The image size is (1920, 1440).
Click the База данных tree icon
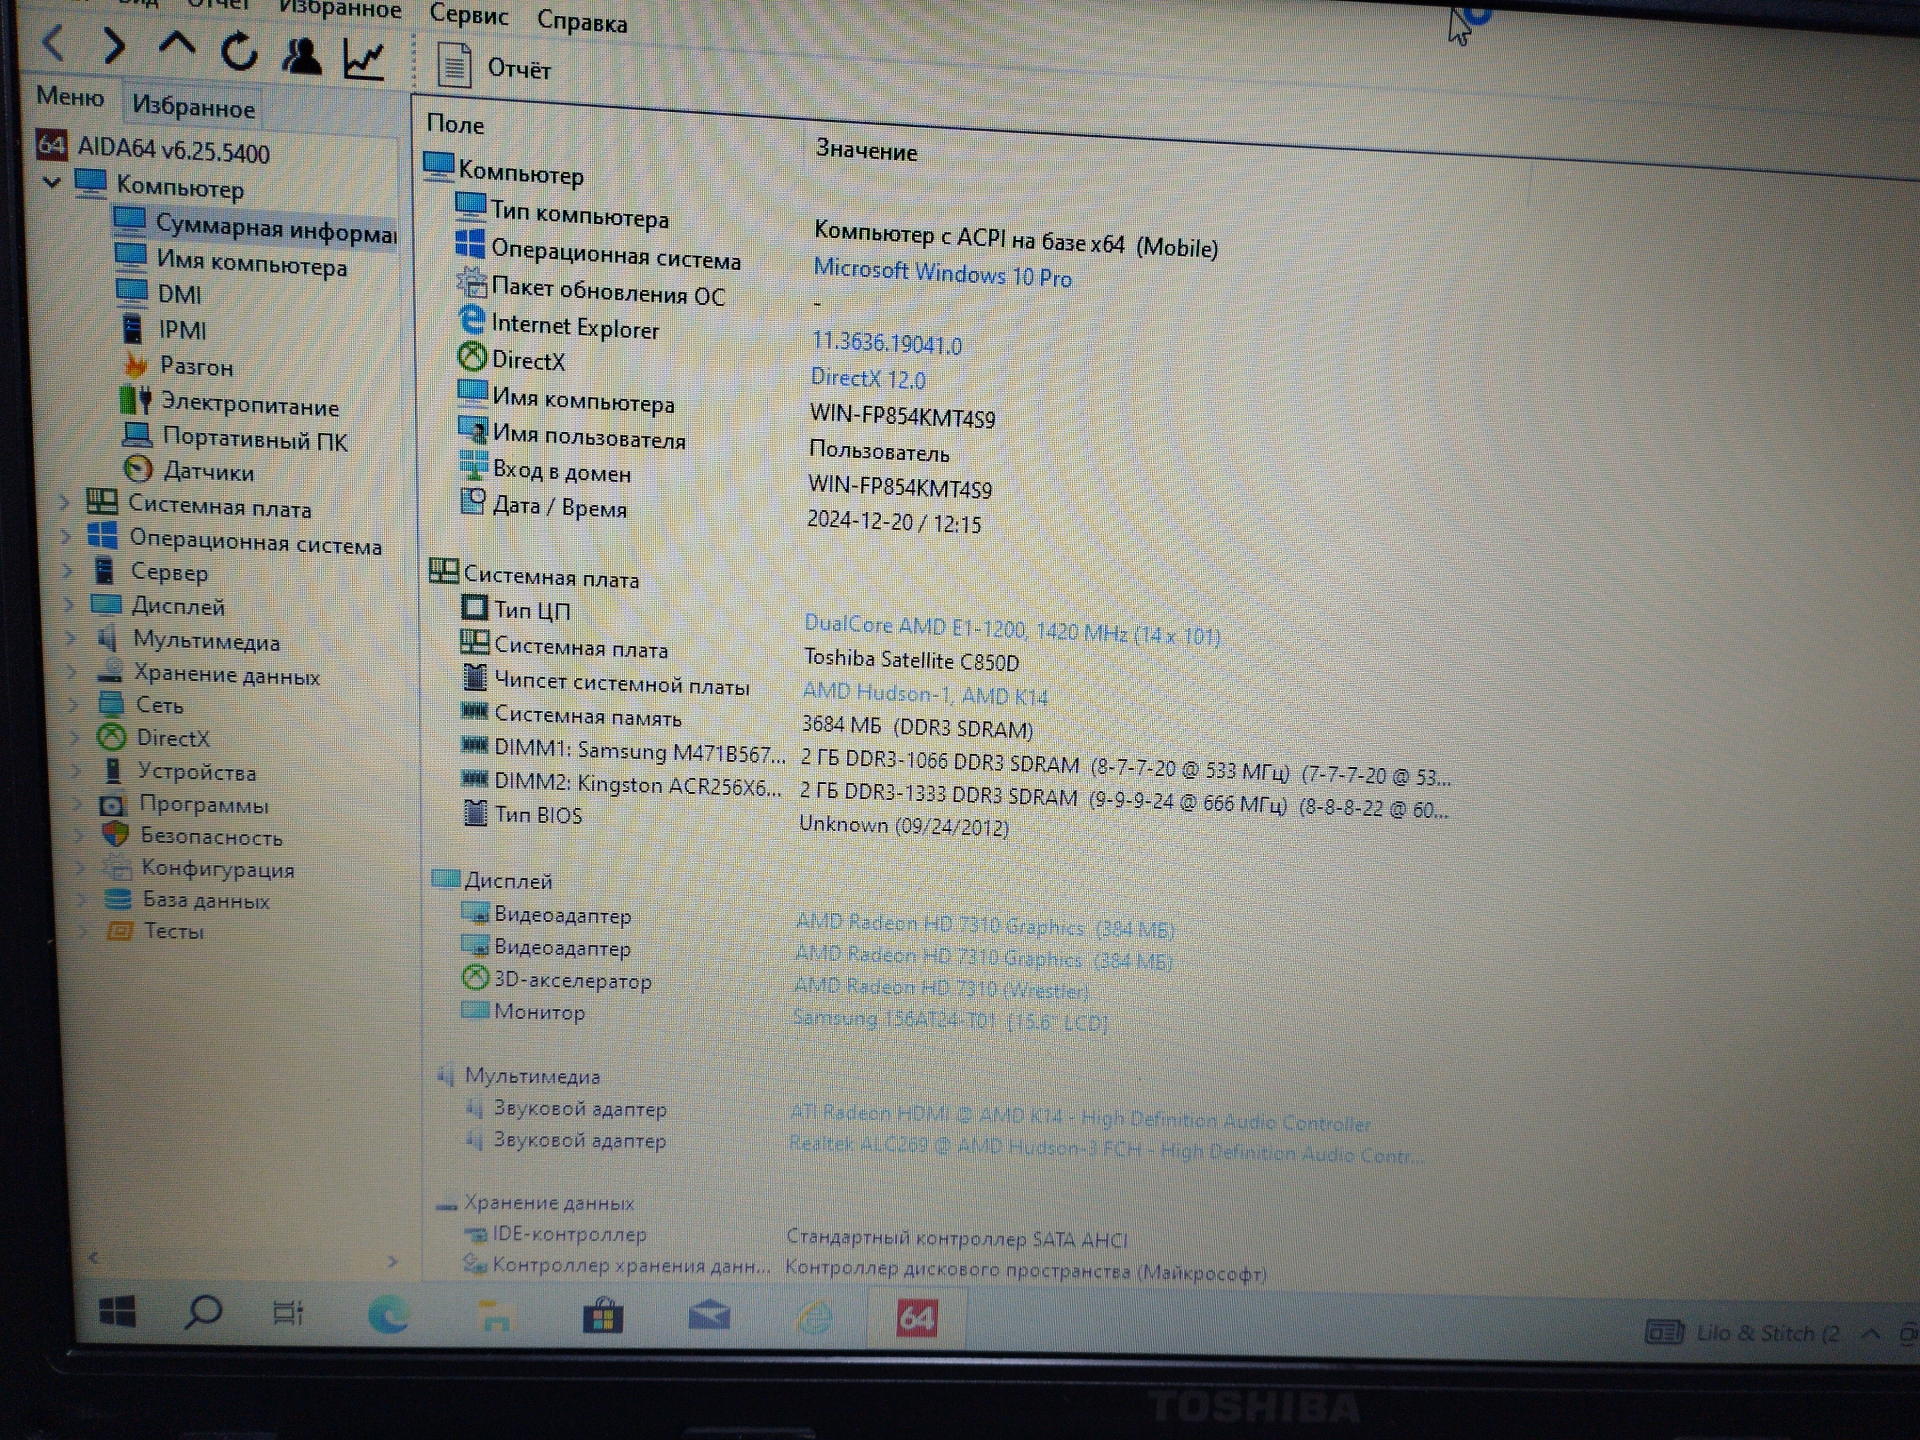(118, 898)
